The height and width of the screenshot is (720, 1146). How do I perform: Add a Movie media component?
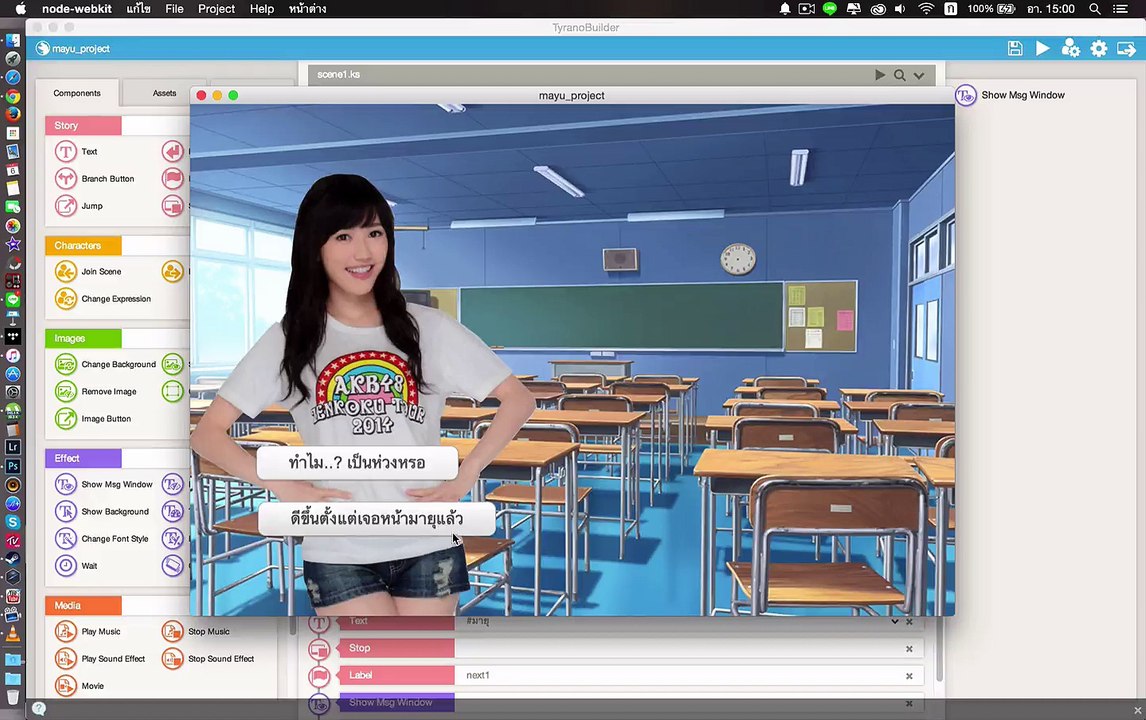tap(79, 686)
